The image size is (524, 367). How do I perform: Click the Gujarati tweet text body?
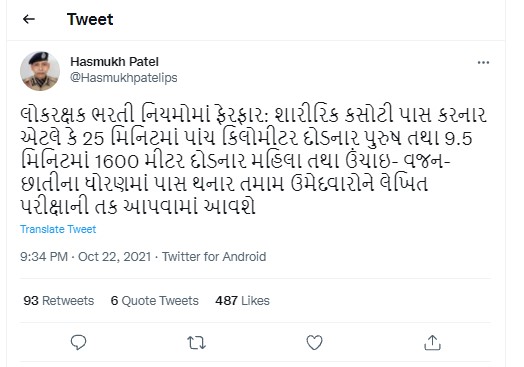click(253, 160)
